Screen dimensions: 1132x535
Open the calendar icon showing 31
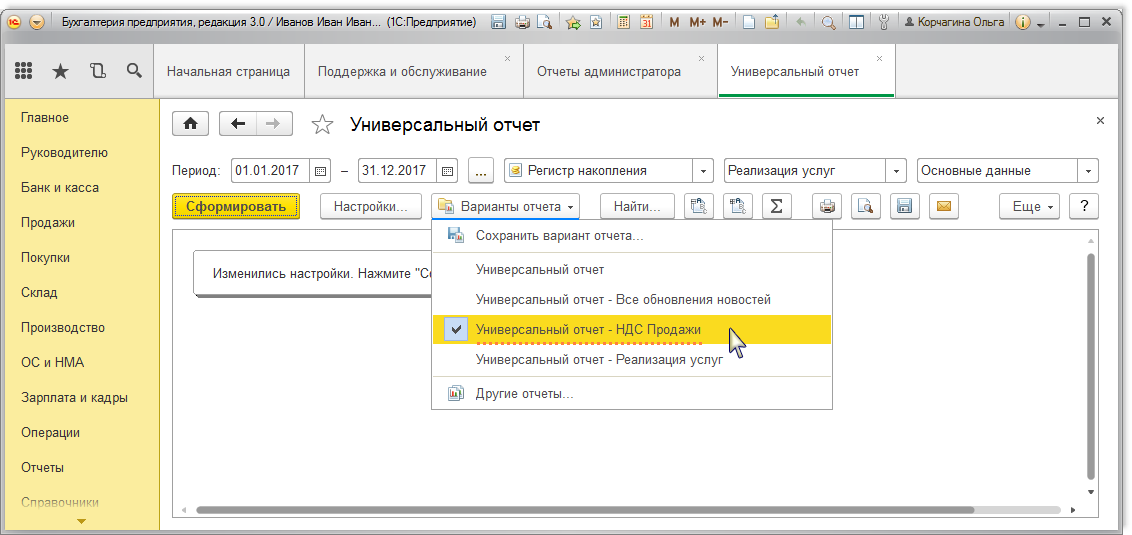click(x=647, y=22)
